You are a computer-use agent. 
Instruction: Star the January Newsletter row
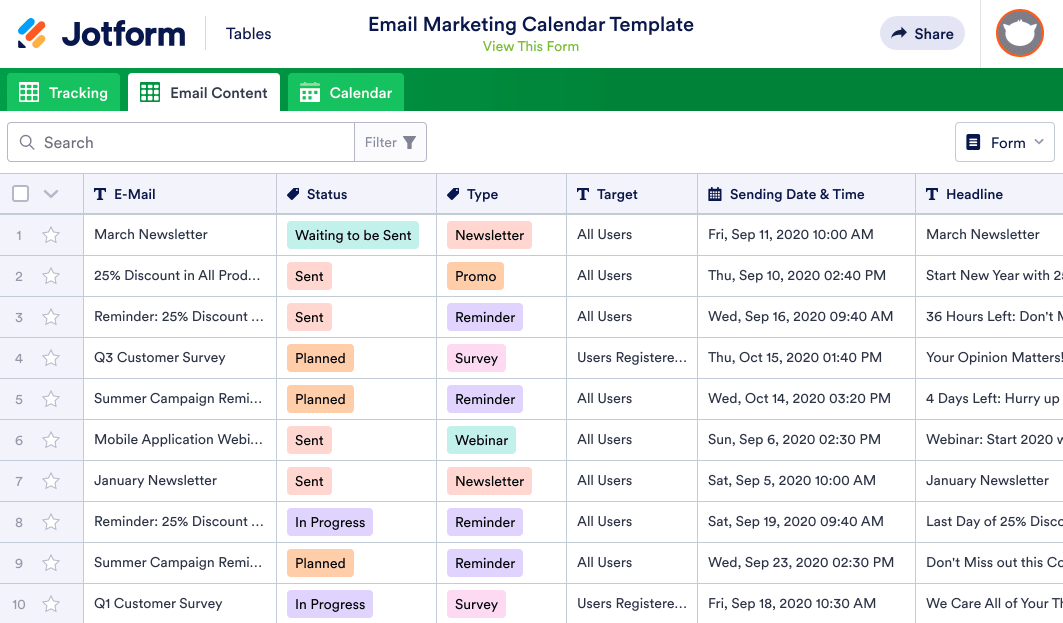coord(51,480)
